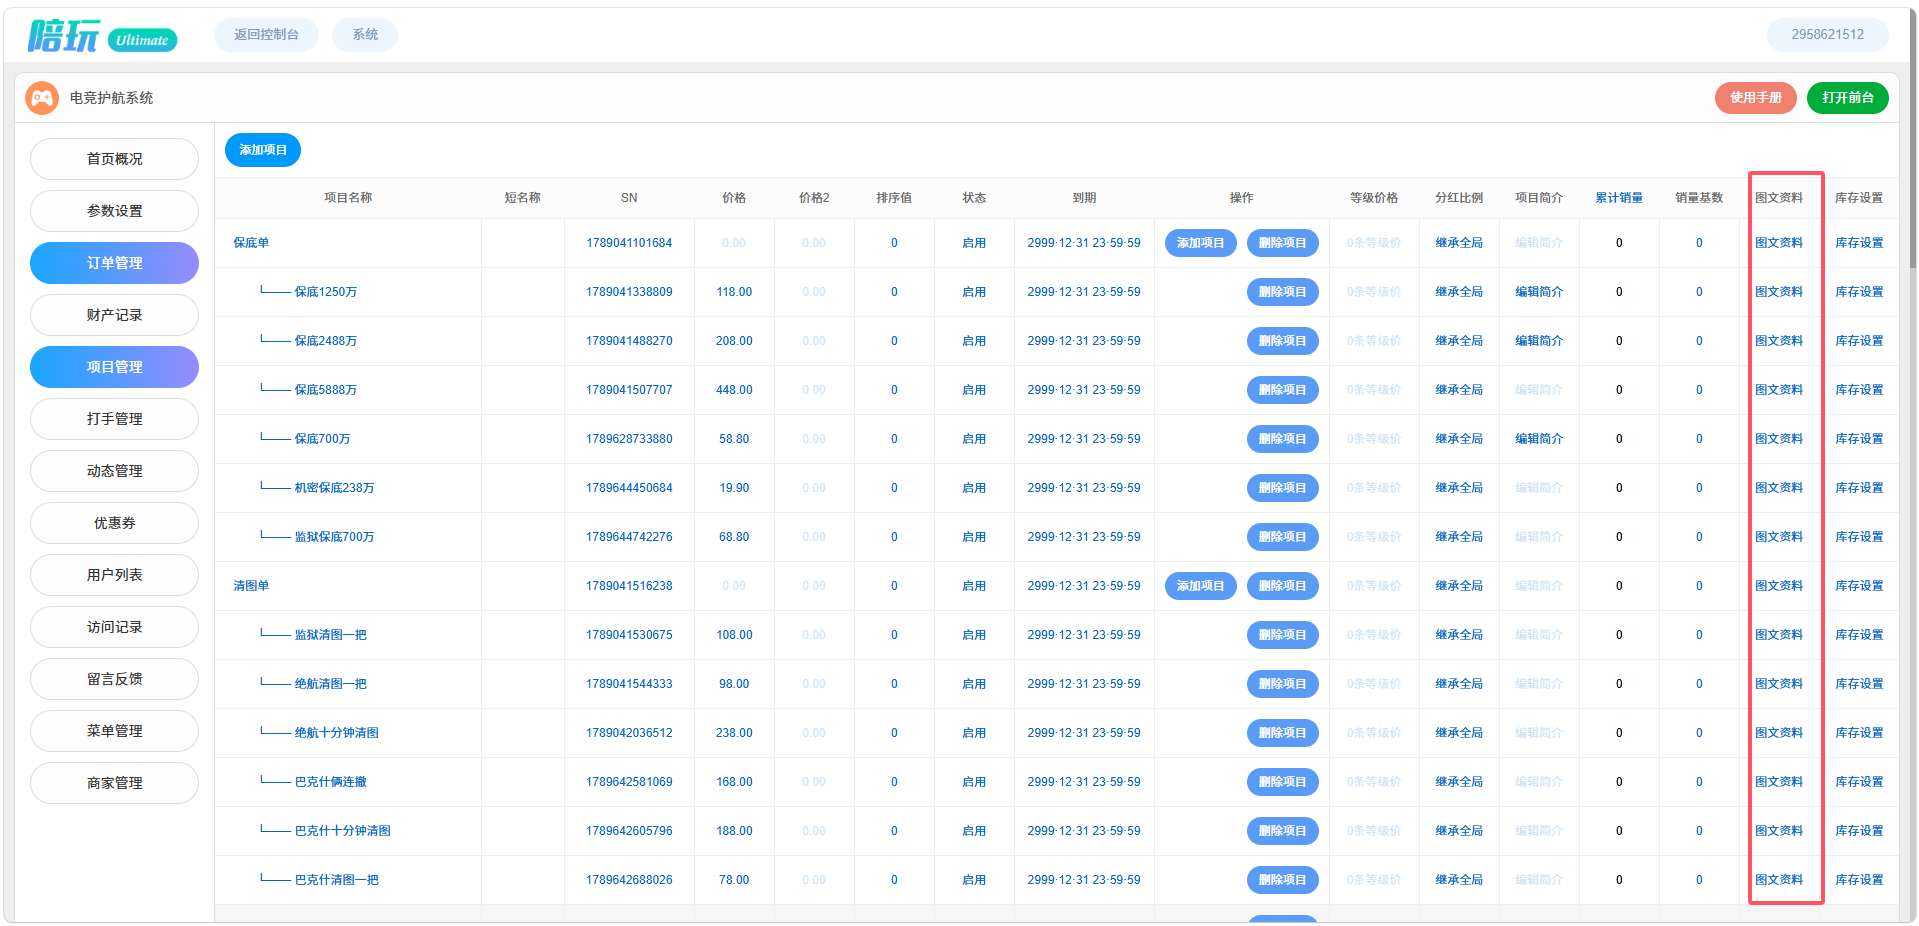The height and width of the screenshot is (926, 1919).
Task: Open 库存设置 for 绝航清图一把
Action: pyautogui.click(x=1859, y=684)
